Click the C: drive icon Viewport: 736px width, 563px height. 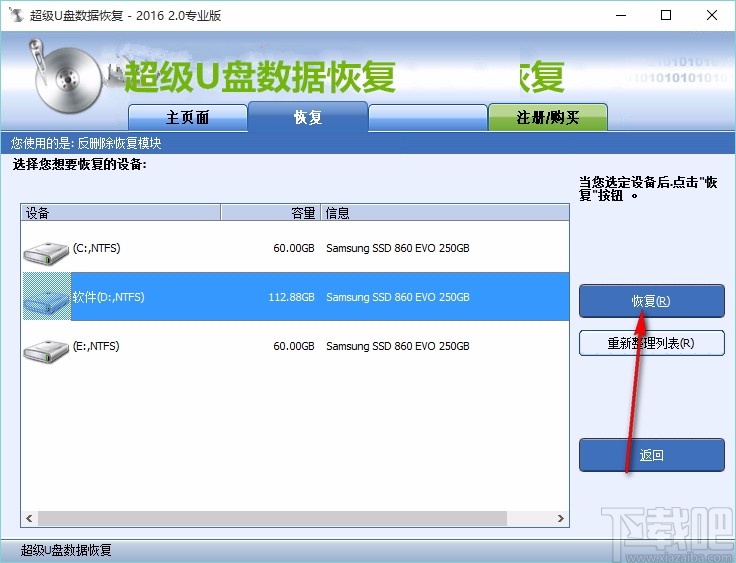point(46,254)
